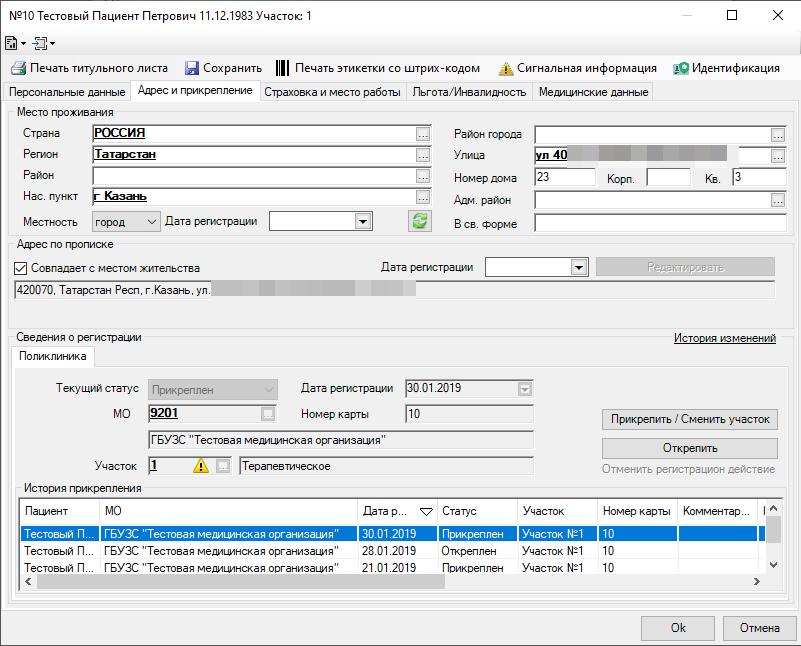Click the Номер дома input field
Viewport: 801px width, 646px height.
coord(565,177)
